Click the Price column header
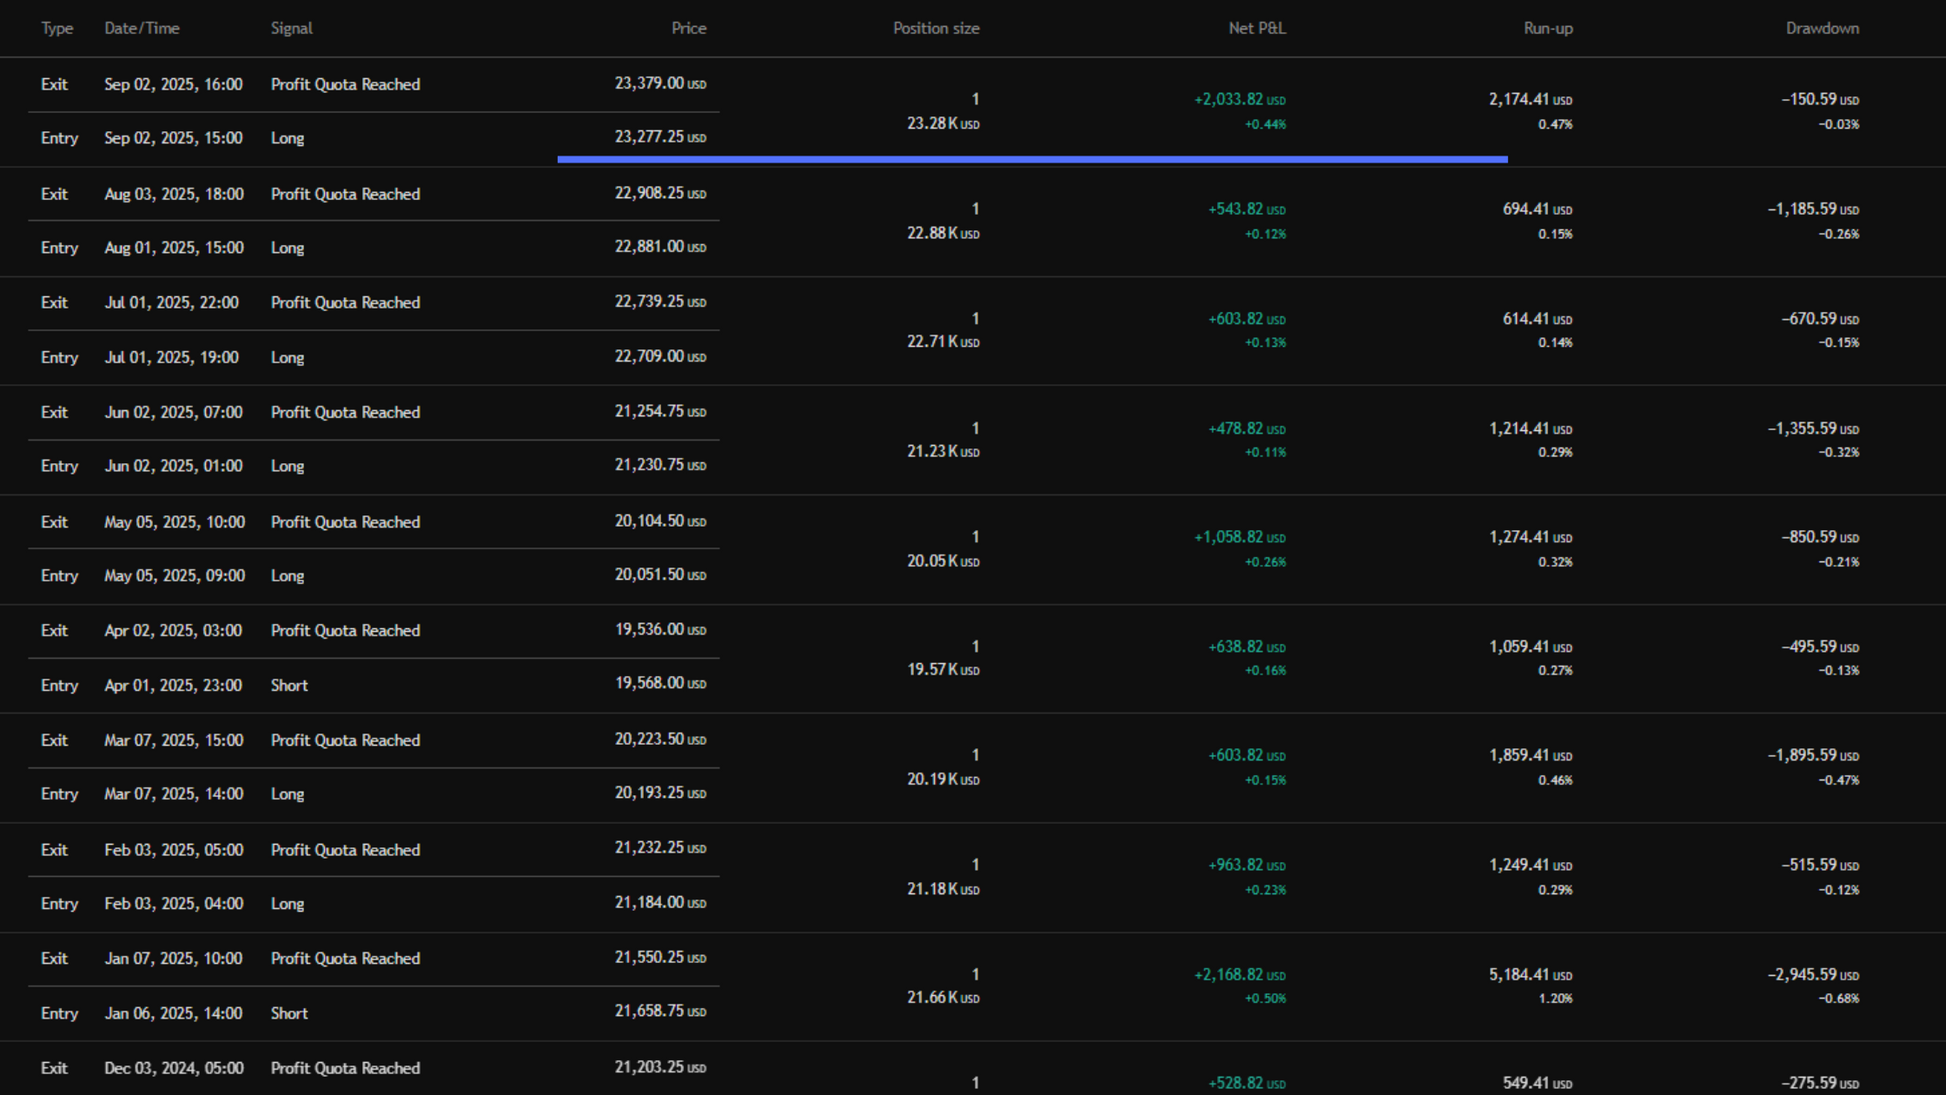Image resolution: width=1946 pixels, height=1095 pixels. point(688,28)
